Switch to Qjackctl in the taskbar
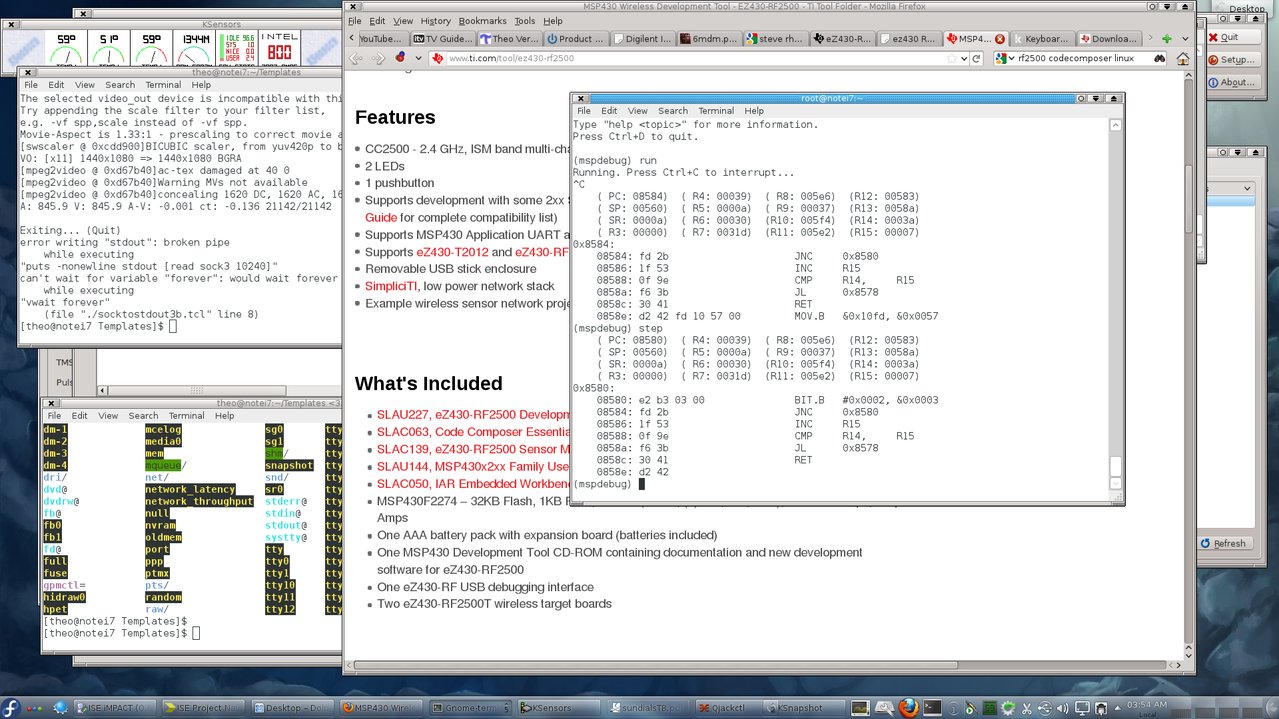Image resolution: width=1279 pixels, height=719 pixels. coord(729,708)
